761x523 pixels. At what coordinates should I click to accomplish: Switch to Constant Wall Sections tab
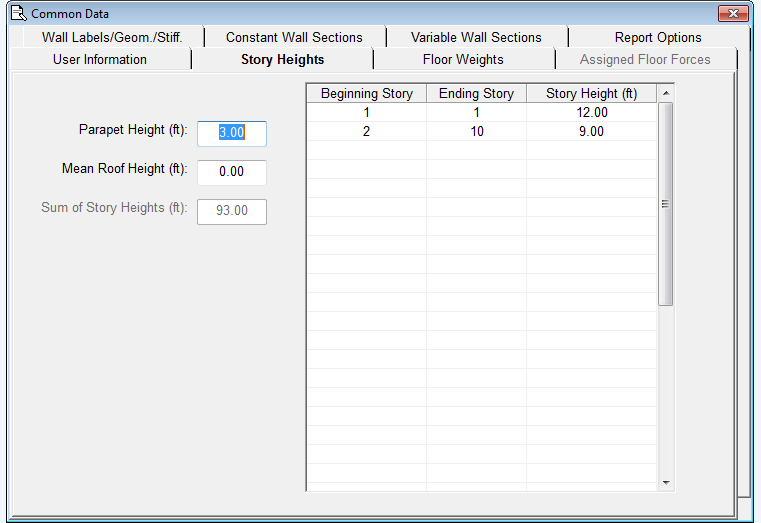(294, 37)
